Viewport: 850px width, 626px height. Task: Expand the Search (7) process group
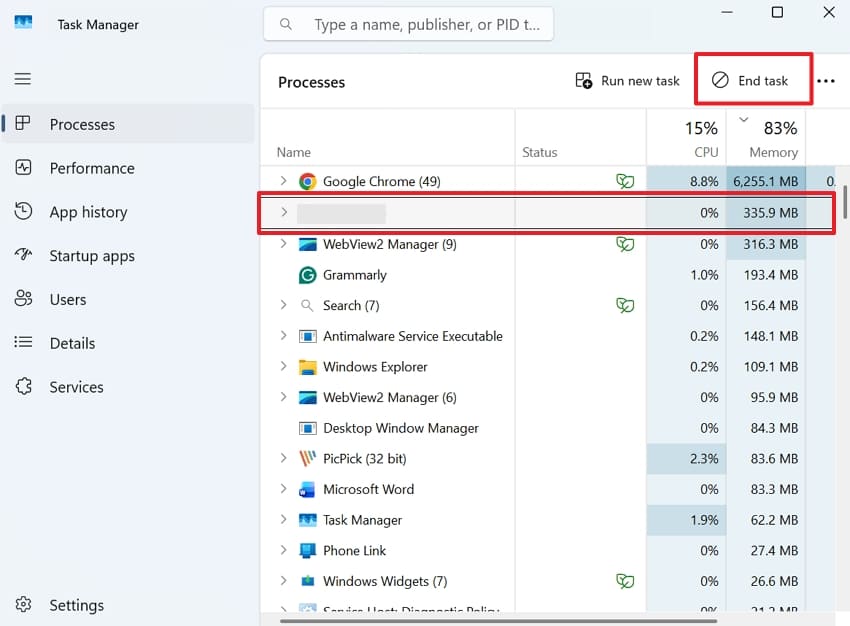point(284,305)
